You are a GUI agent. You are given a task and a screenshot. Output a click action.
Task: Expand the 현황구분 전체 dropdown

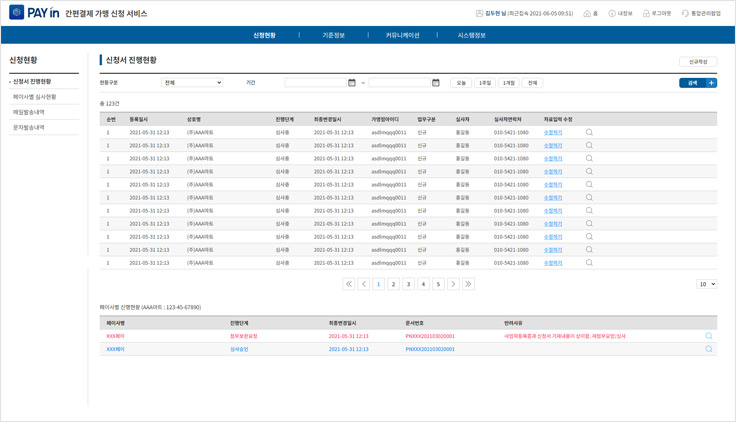click(x=192, y=83)
